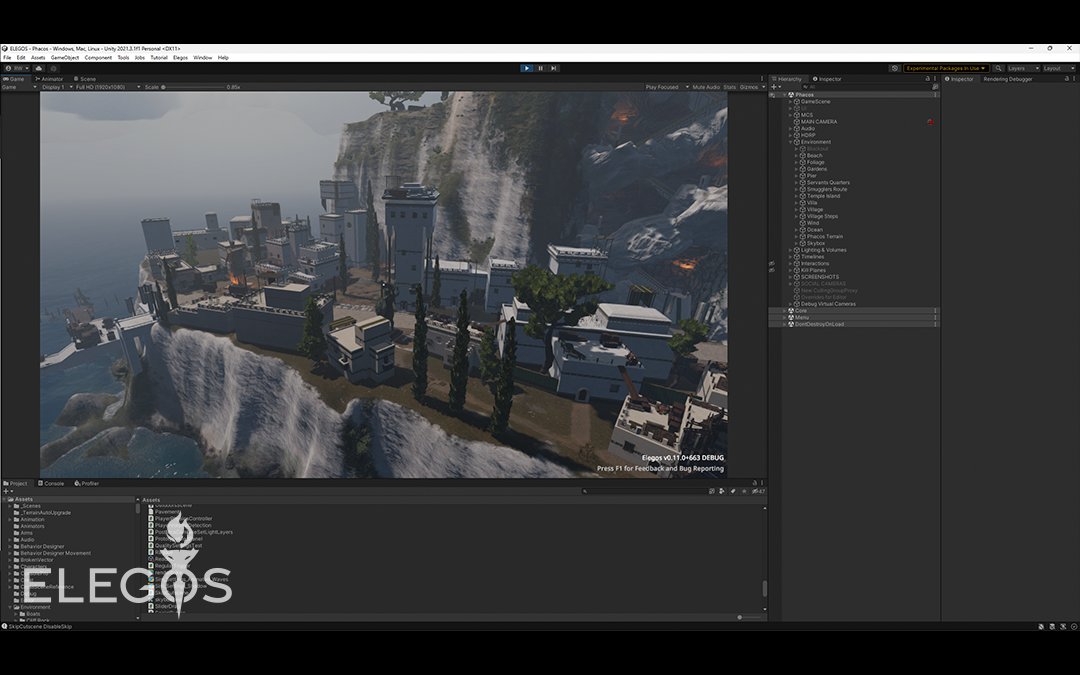Toggle the lock icon on the Inspector panel
1080x675 pixels.
pos(1064,78)
